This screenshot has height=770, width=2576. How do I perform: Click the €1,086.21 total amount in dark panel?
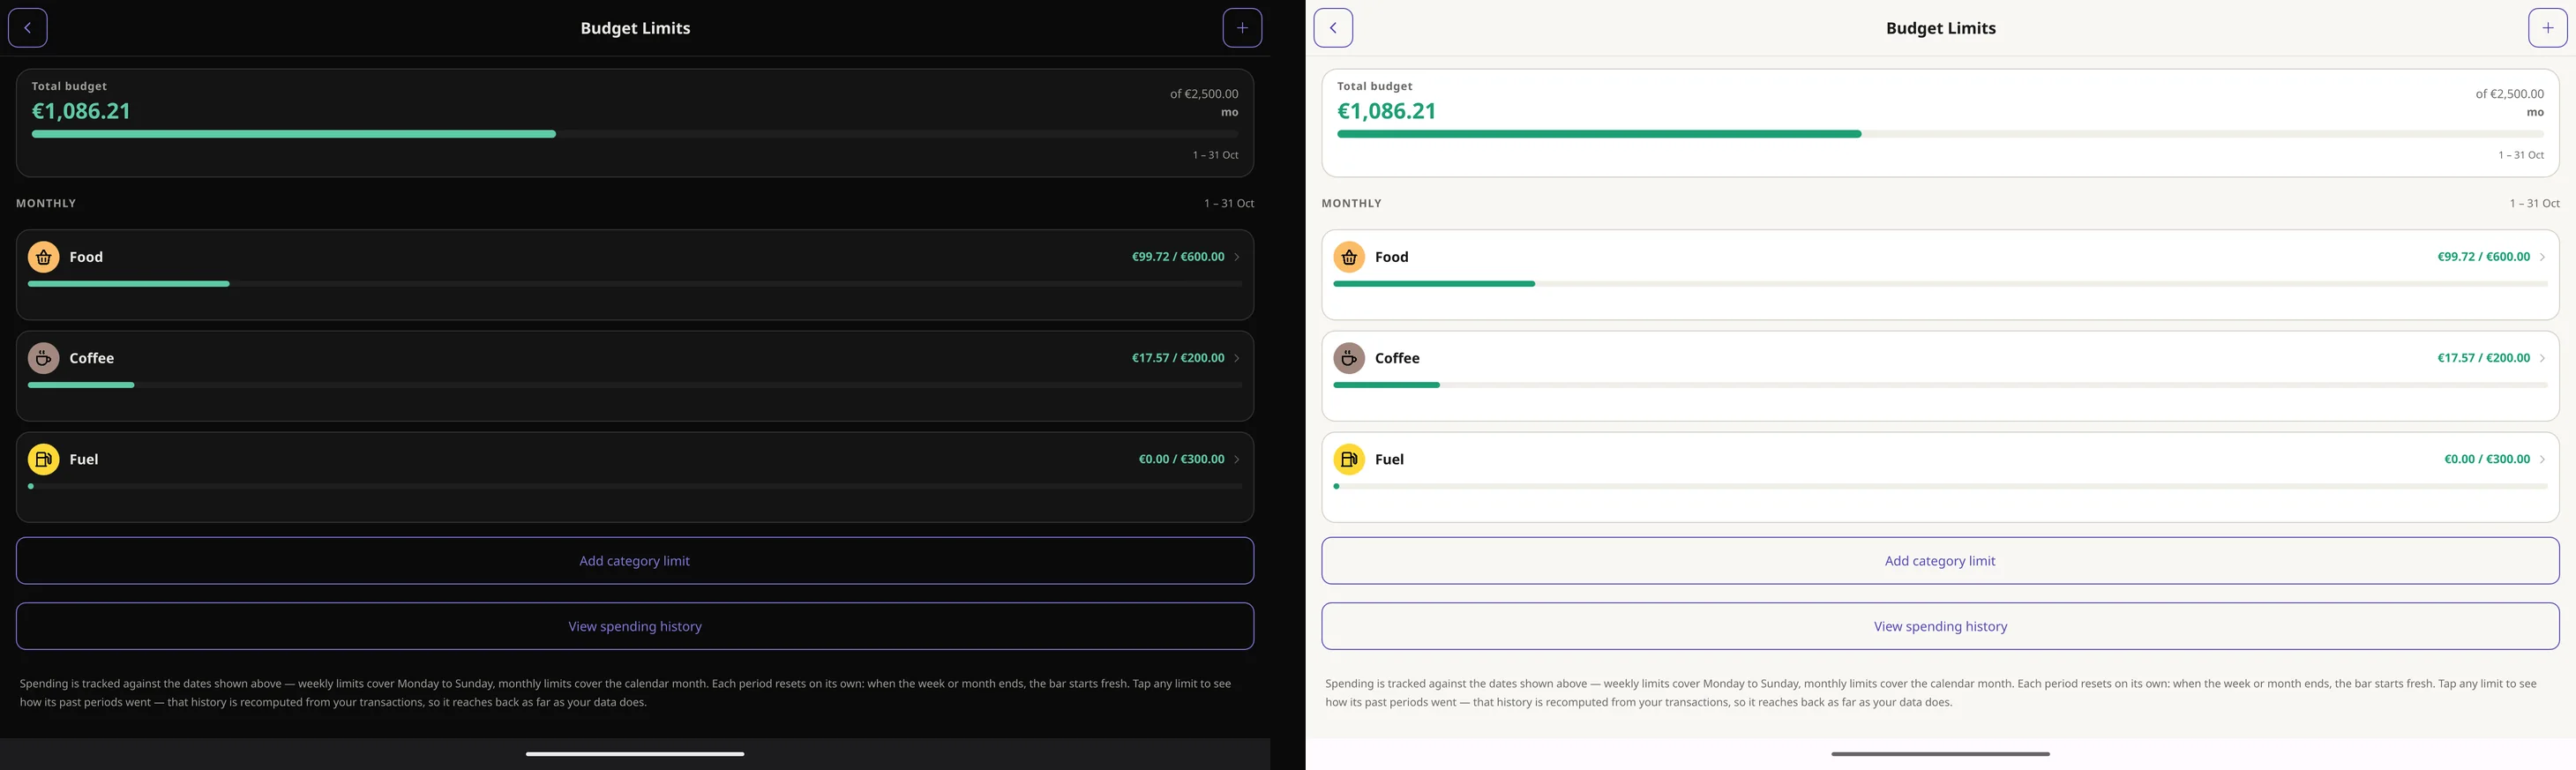click(x=81, y=111)
